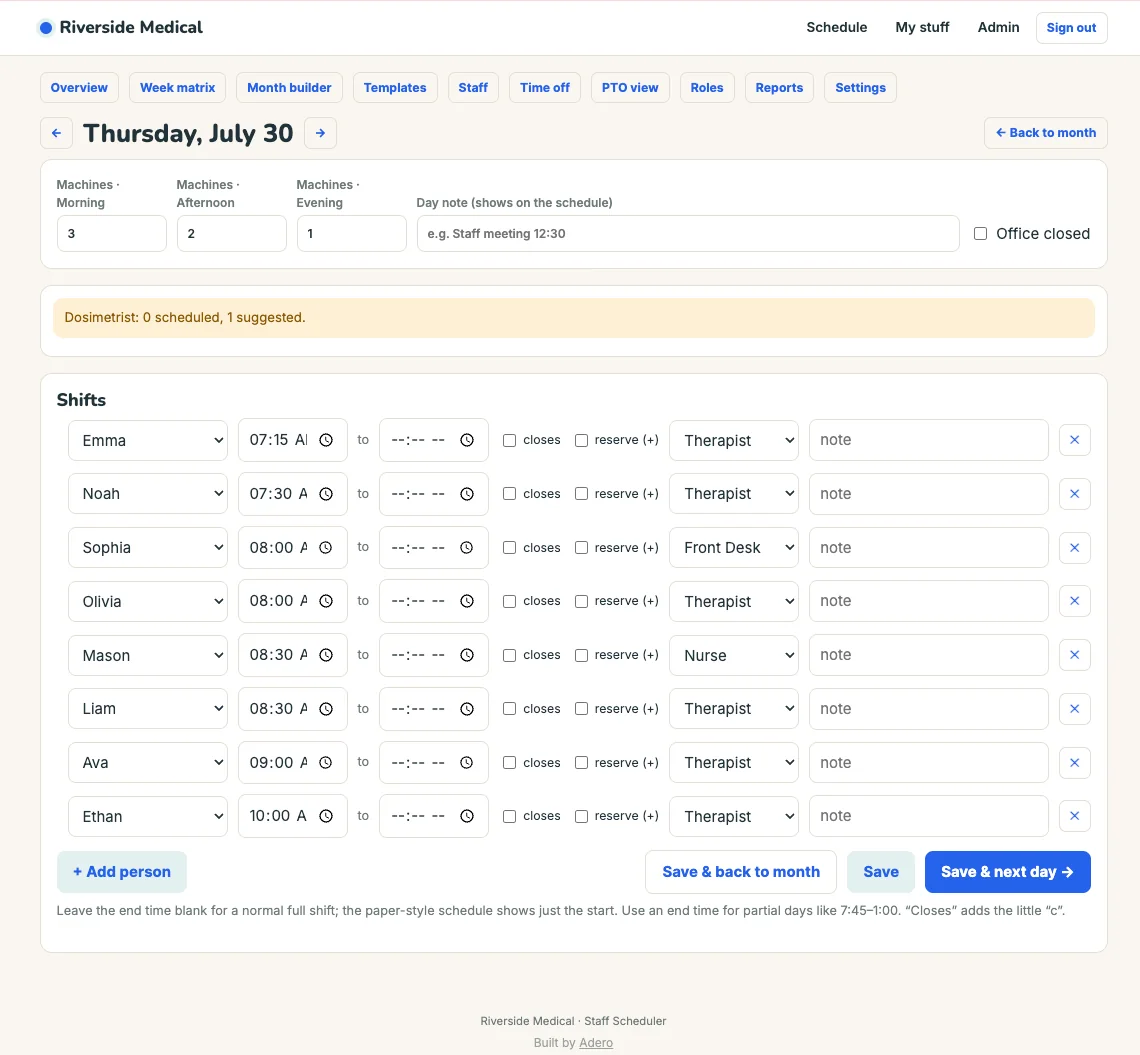Open the Month builder tab
The height and width of the screenshot is (1055, 1140).
tap(289, 87)
